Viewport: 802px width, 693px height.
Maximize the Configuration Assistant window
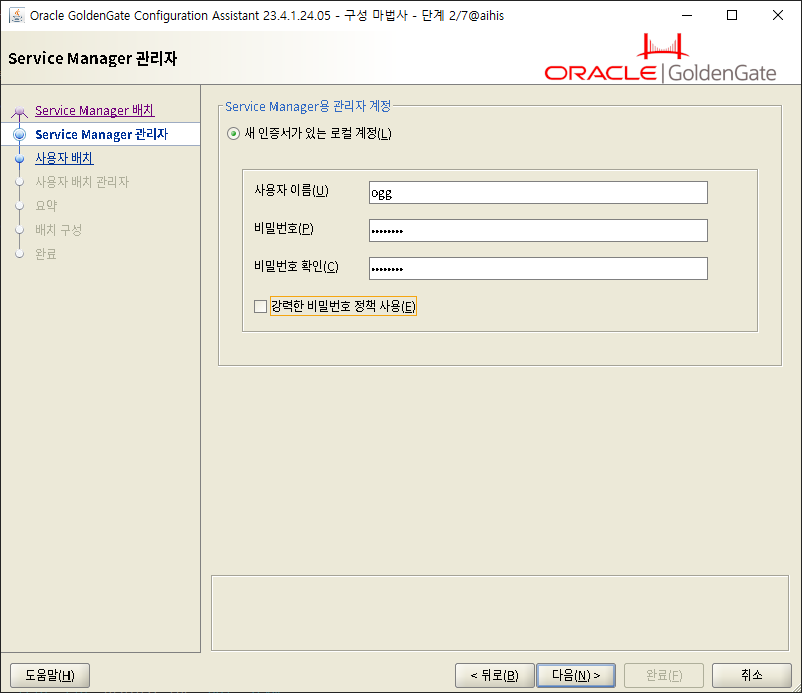732,15
